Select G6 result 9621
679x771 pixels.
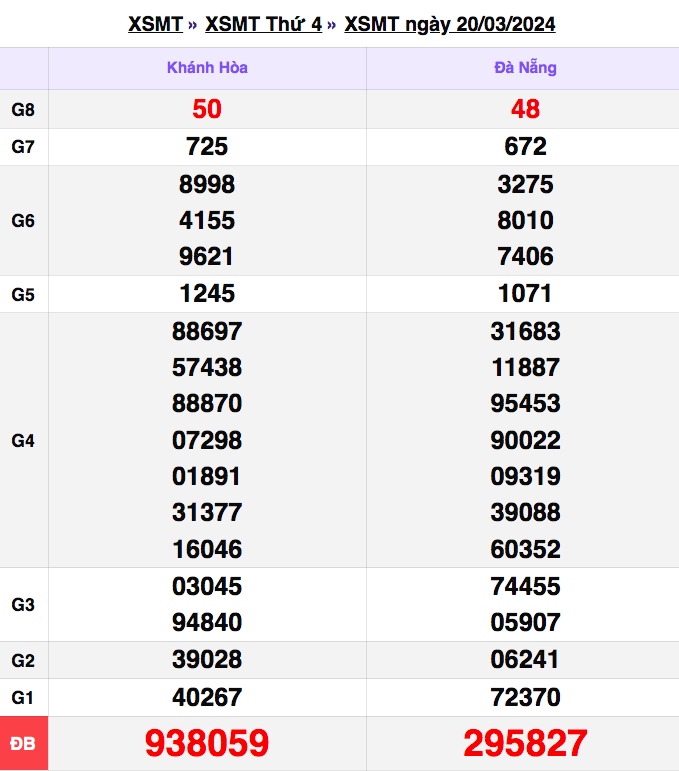click(207, 256)
